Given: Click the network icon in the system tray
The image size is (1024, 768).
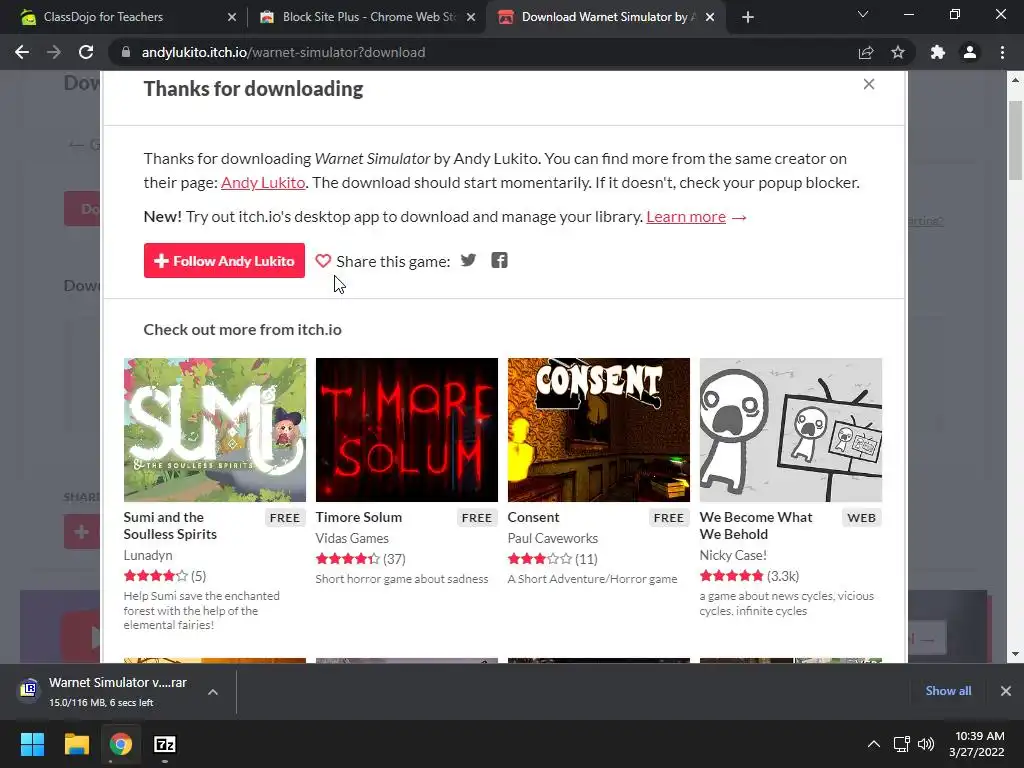Looking at the screenshot, I should click(x=902, y=744).
